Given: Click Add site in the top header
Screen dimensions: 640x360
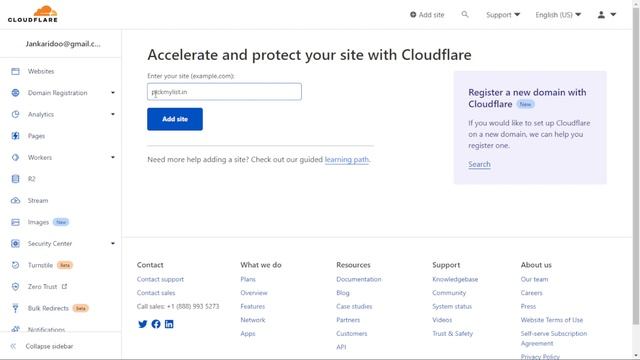Looking at the screenshot, I should pyautogui.click(x=431, y=15).
